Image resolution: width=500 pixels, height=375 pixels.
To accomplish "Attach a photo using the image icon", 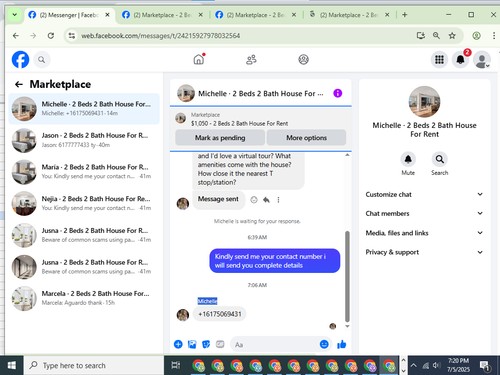I will pos(192,344).
